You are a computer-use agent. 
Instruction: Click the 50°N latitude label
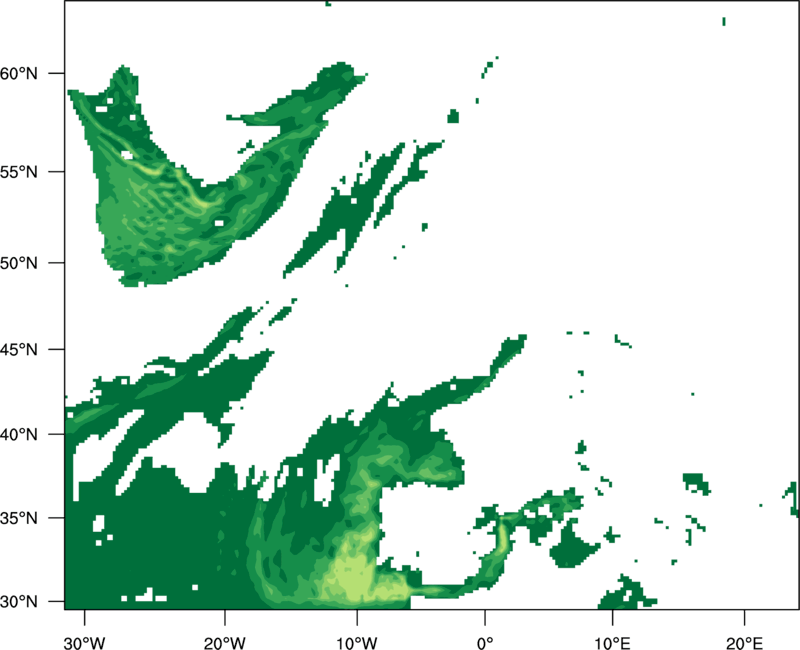click(x=18, y=263)
